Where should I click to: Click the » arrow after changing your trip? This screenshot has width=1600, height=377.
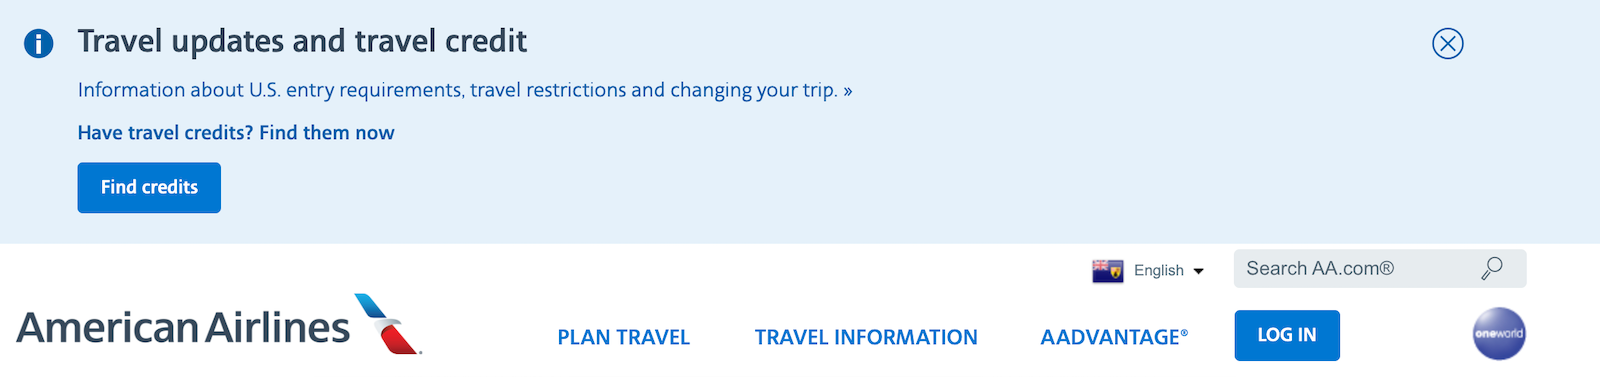click(848, 91)
